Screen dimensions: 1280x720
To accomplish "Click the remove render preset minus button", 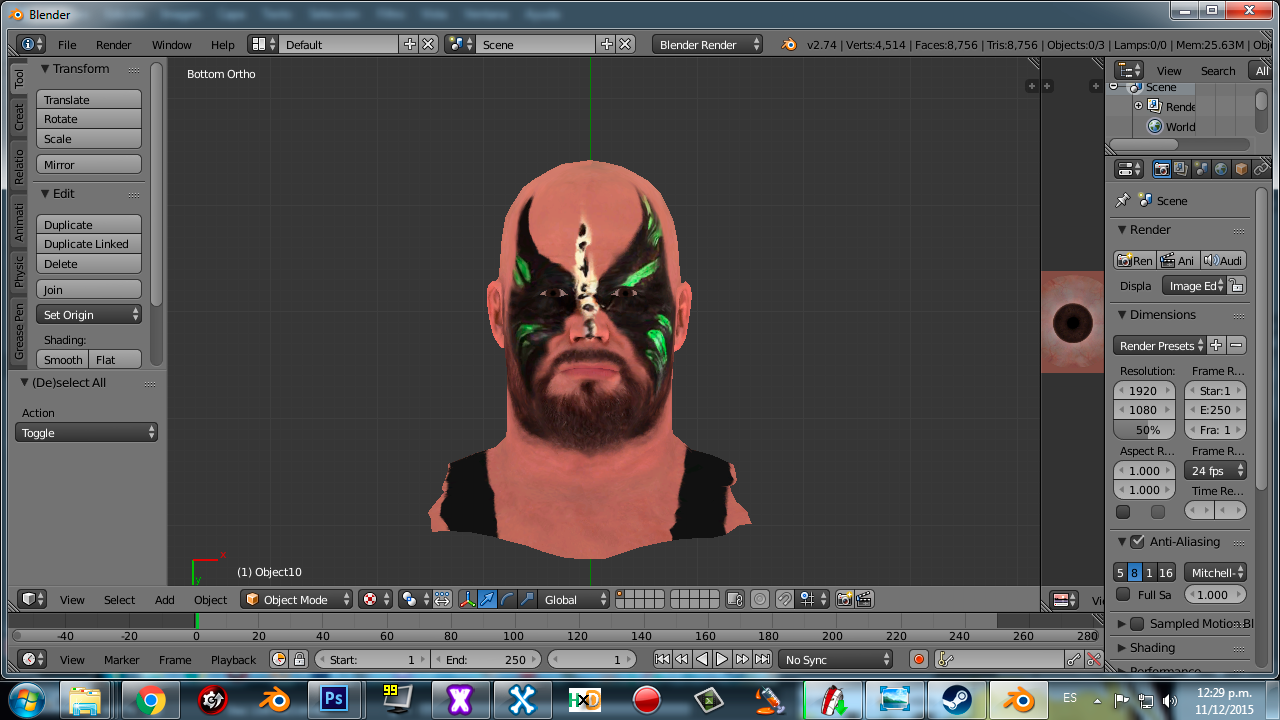I will click(x=1237, y=345).
